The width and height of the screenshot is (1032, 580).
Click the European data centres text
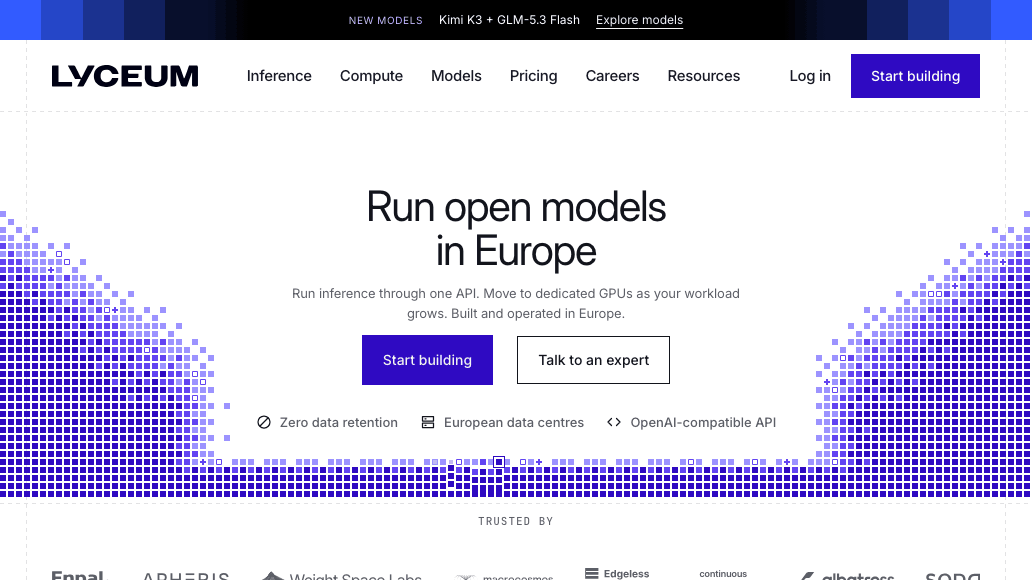coord(513,423)
